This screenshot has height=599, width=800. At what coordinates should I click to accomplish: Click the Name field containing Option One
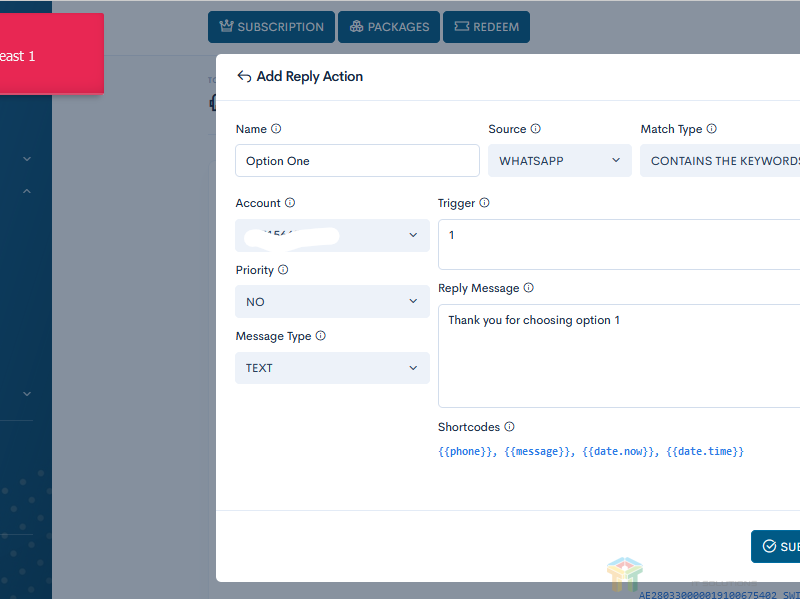tap(357, 161)
